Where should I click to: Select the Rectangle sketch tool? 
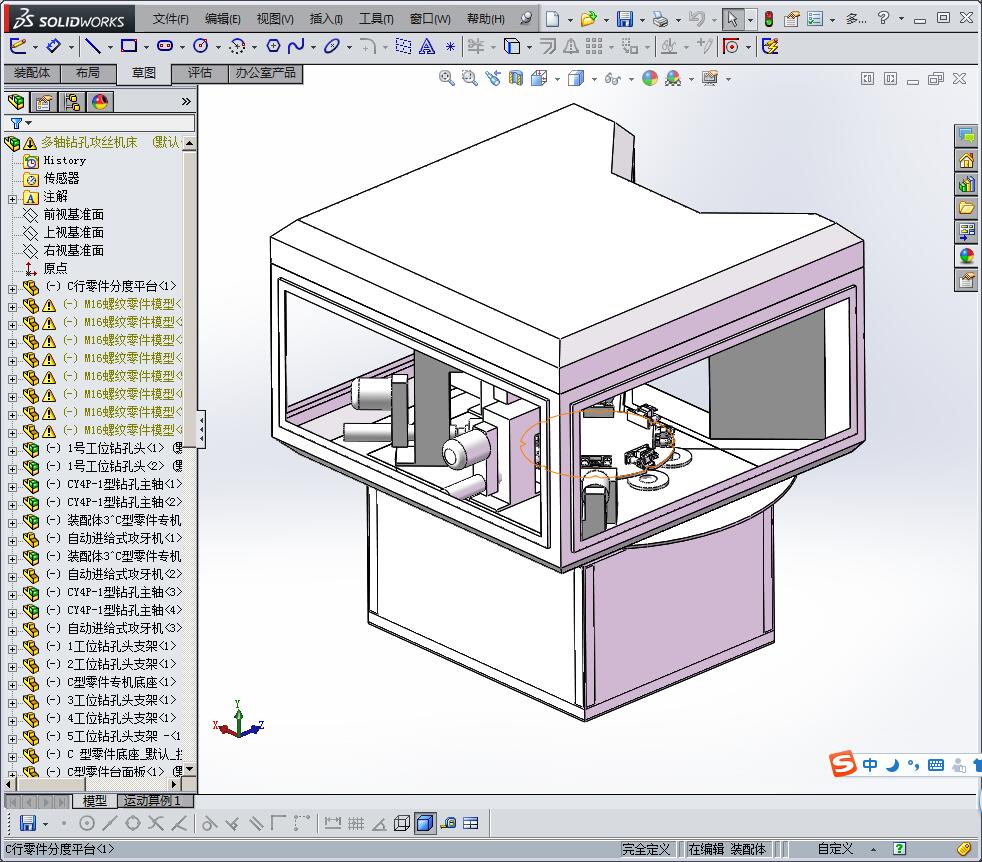[x=129, y=46]
